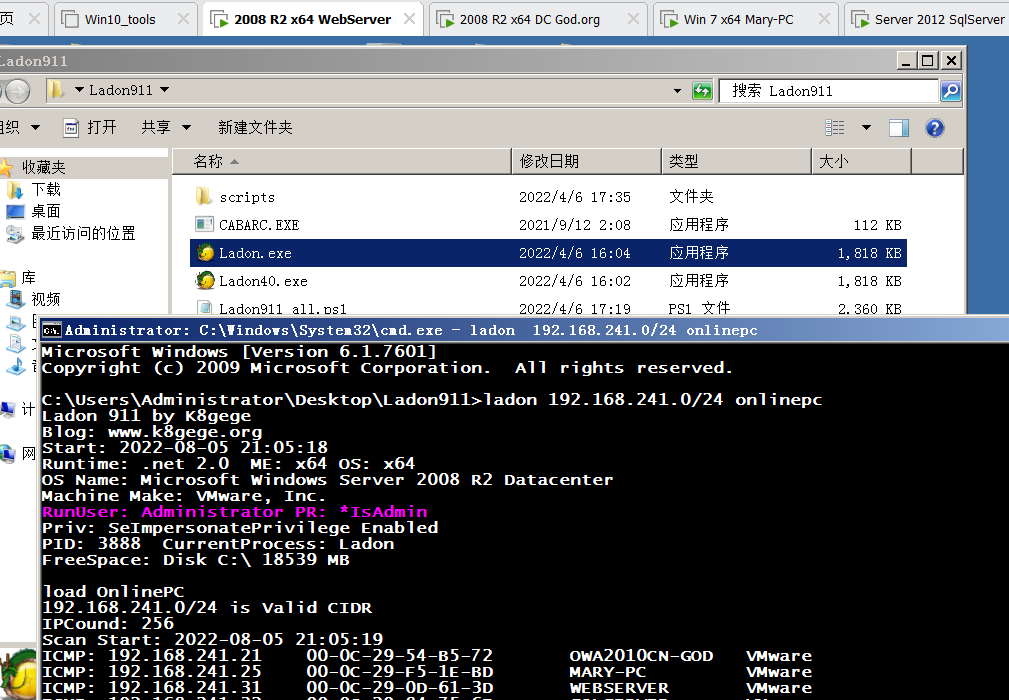The image size is (1009, 700).
Task: Open the scripts folder
Action: [246, 197]
